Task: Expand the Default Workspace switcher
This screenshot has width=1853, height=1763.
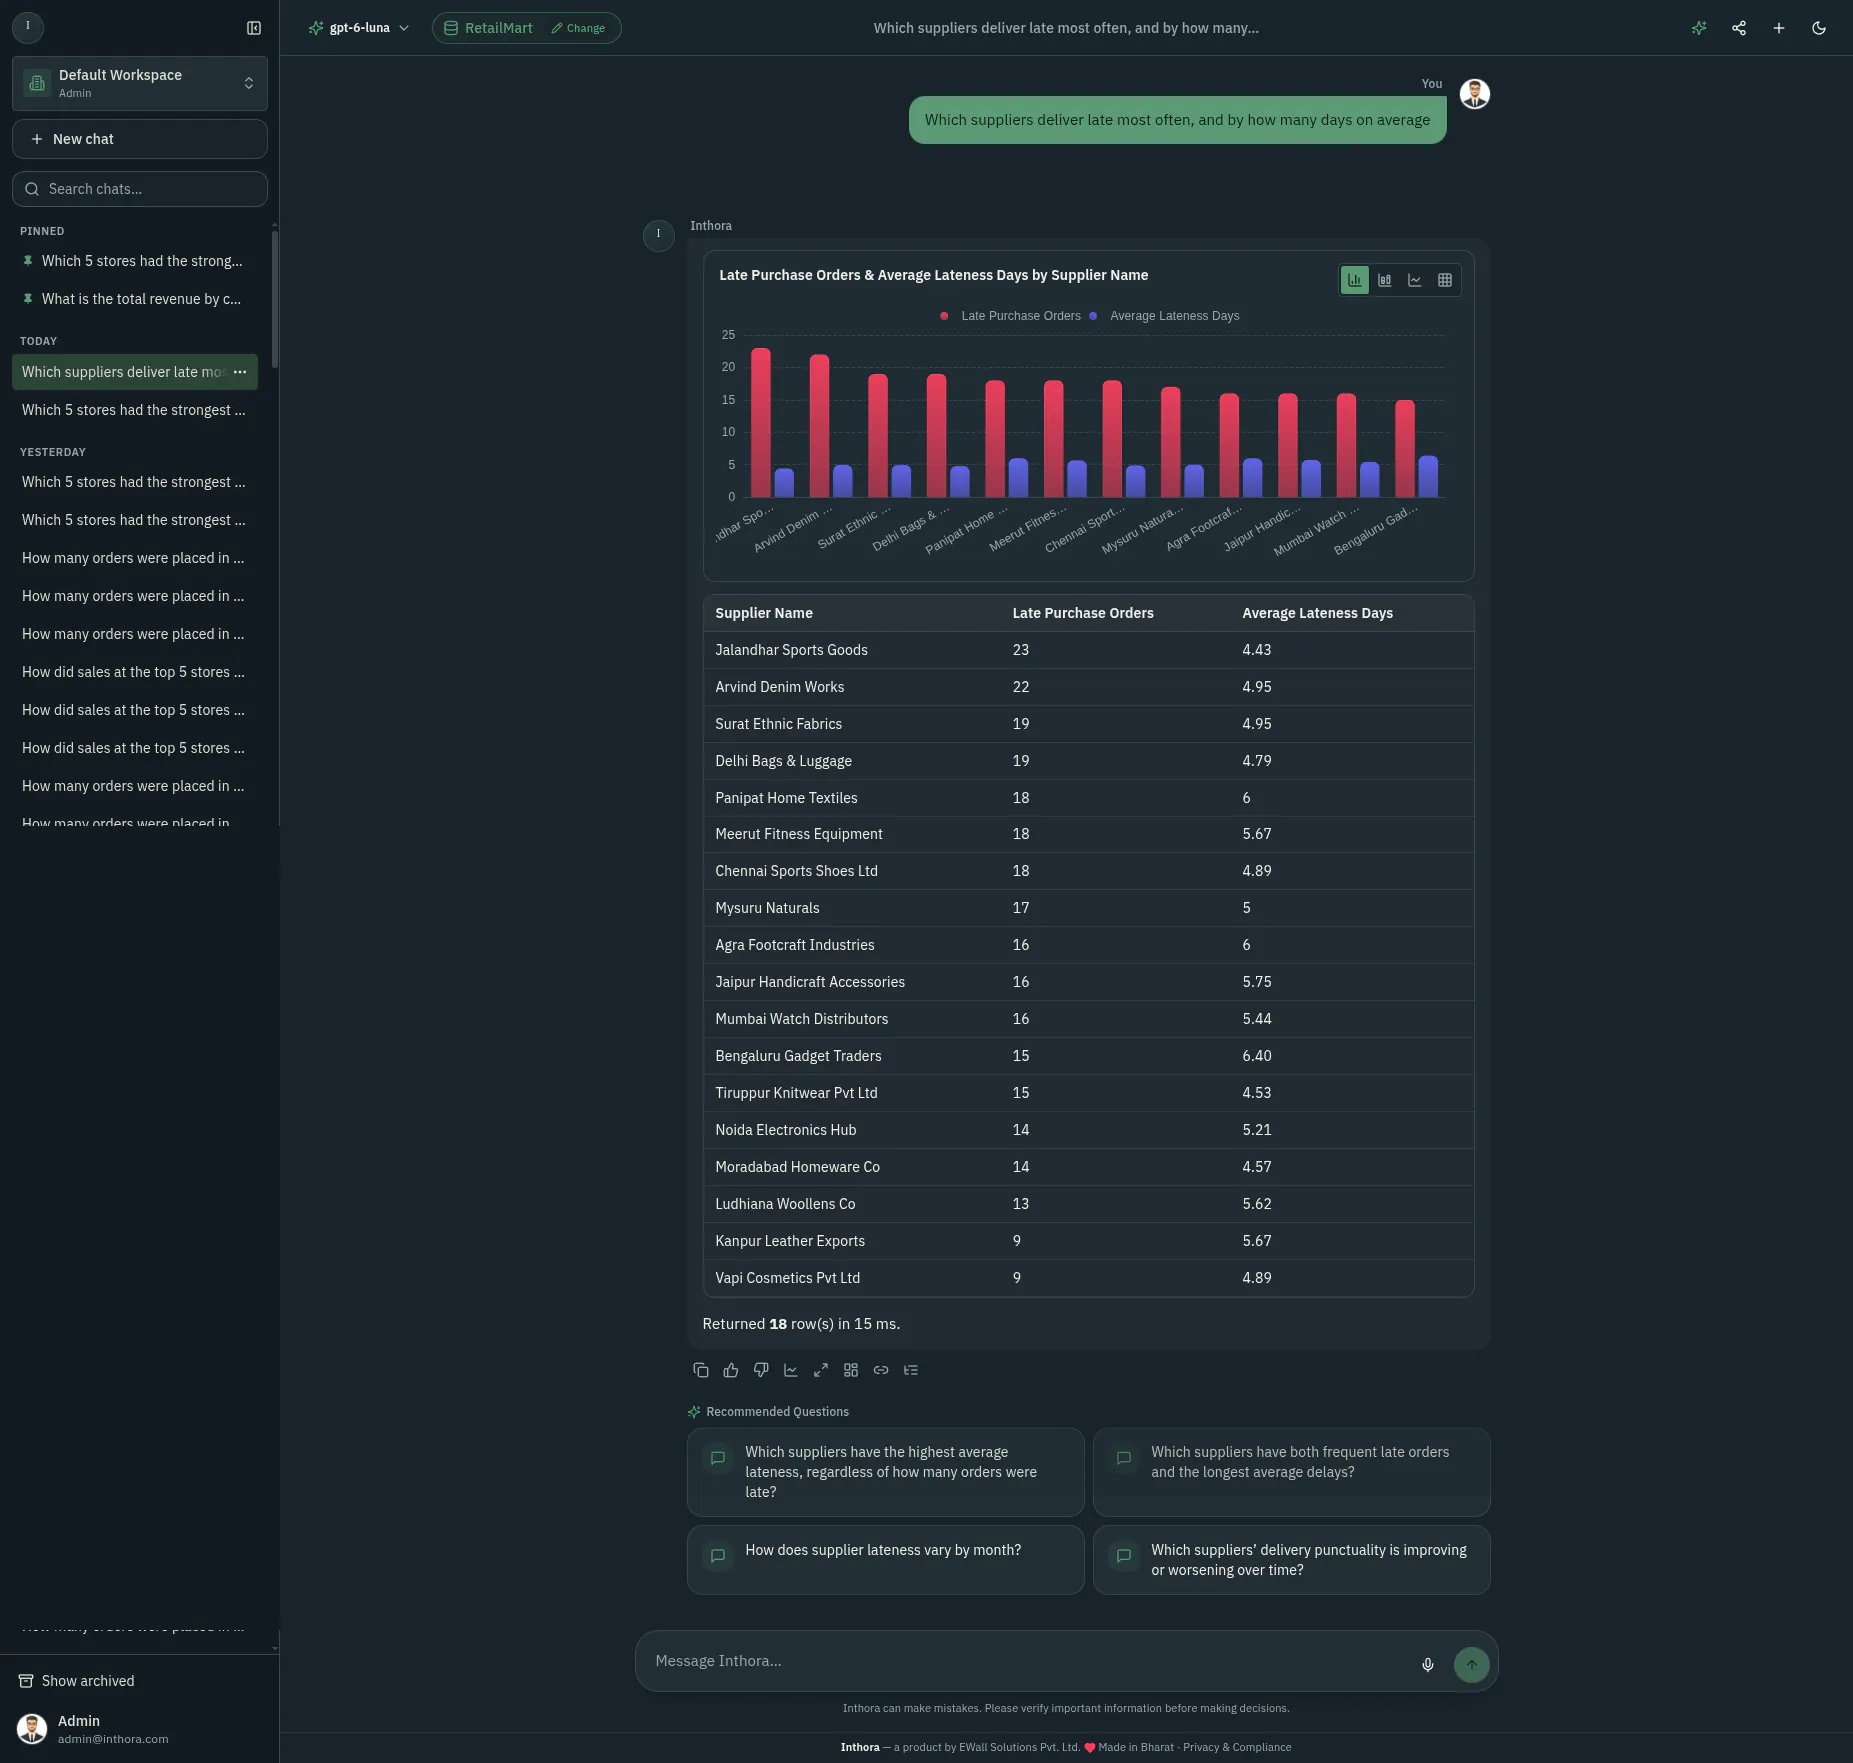Action: (140, 83)
